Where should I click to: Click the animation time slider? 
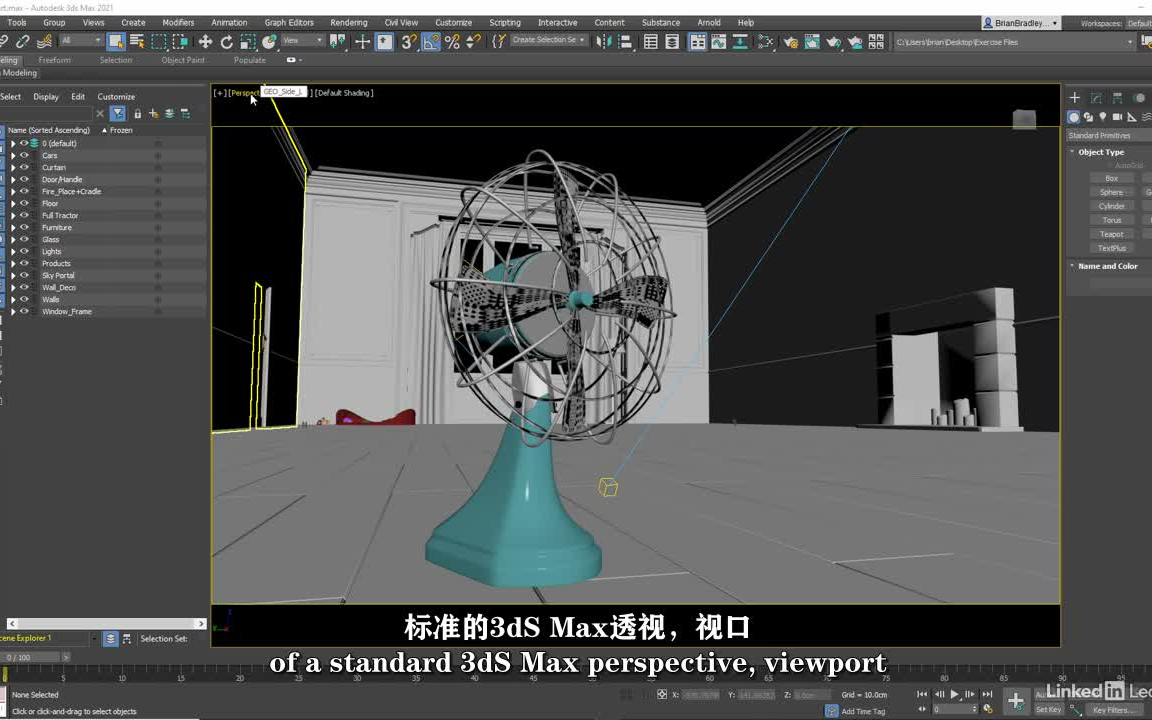click(x=30, y=657)
